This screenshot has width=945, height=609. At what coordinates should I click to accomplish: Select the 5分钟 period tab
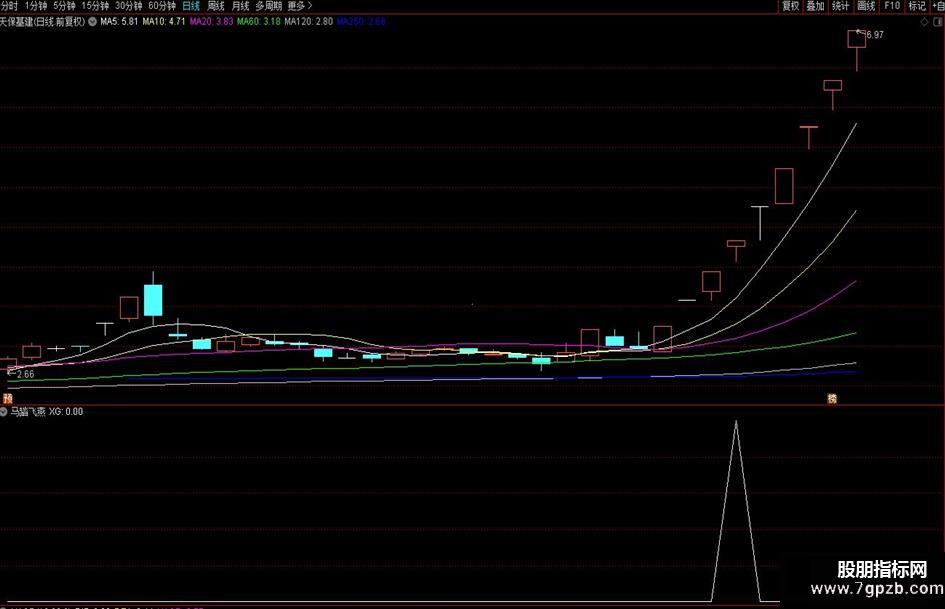coord(64,6)
